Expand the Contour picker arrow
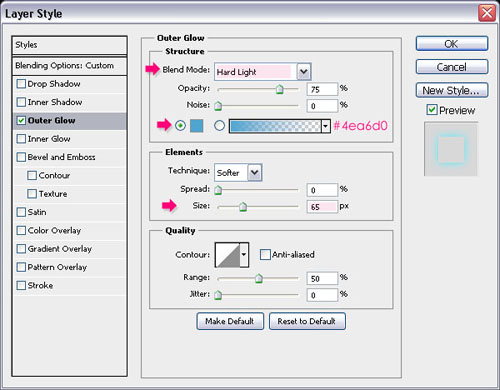This screenshot has height=390, width=500. pyautogui.click(x=244, y=255)
